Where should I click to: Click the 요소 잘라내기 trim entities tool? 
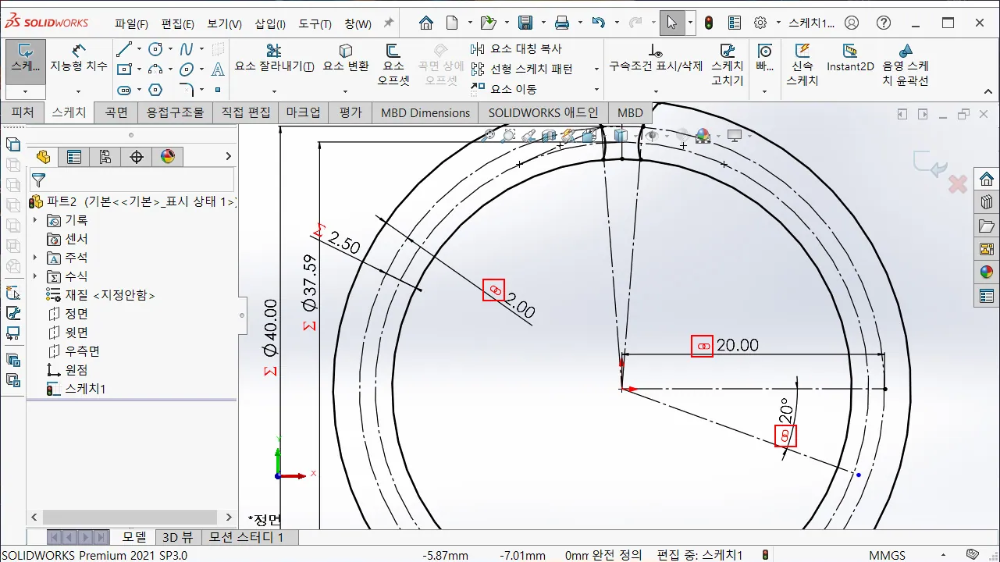[274, 58]
